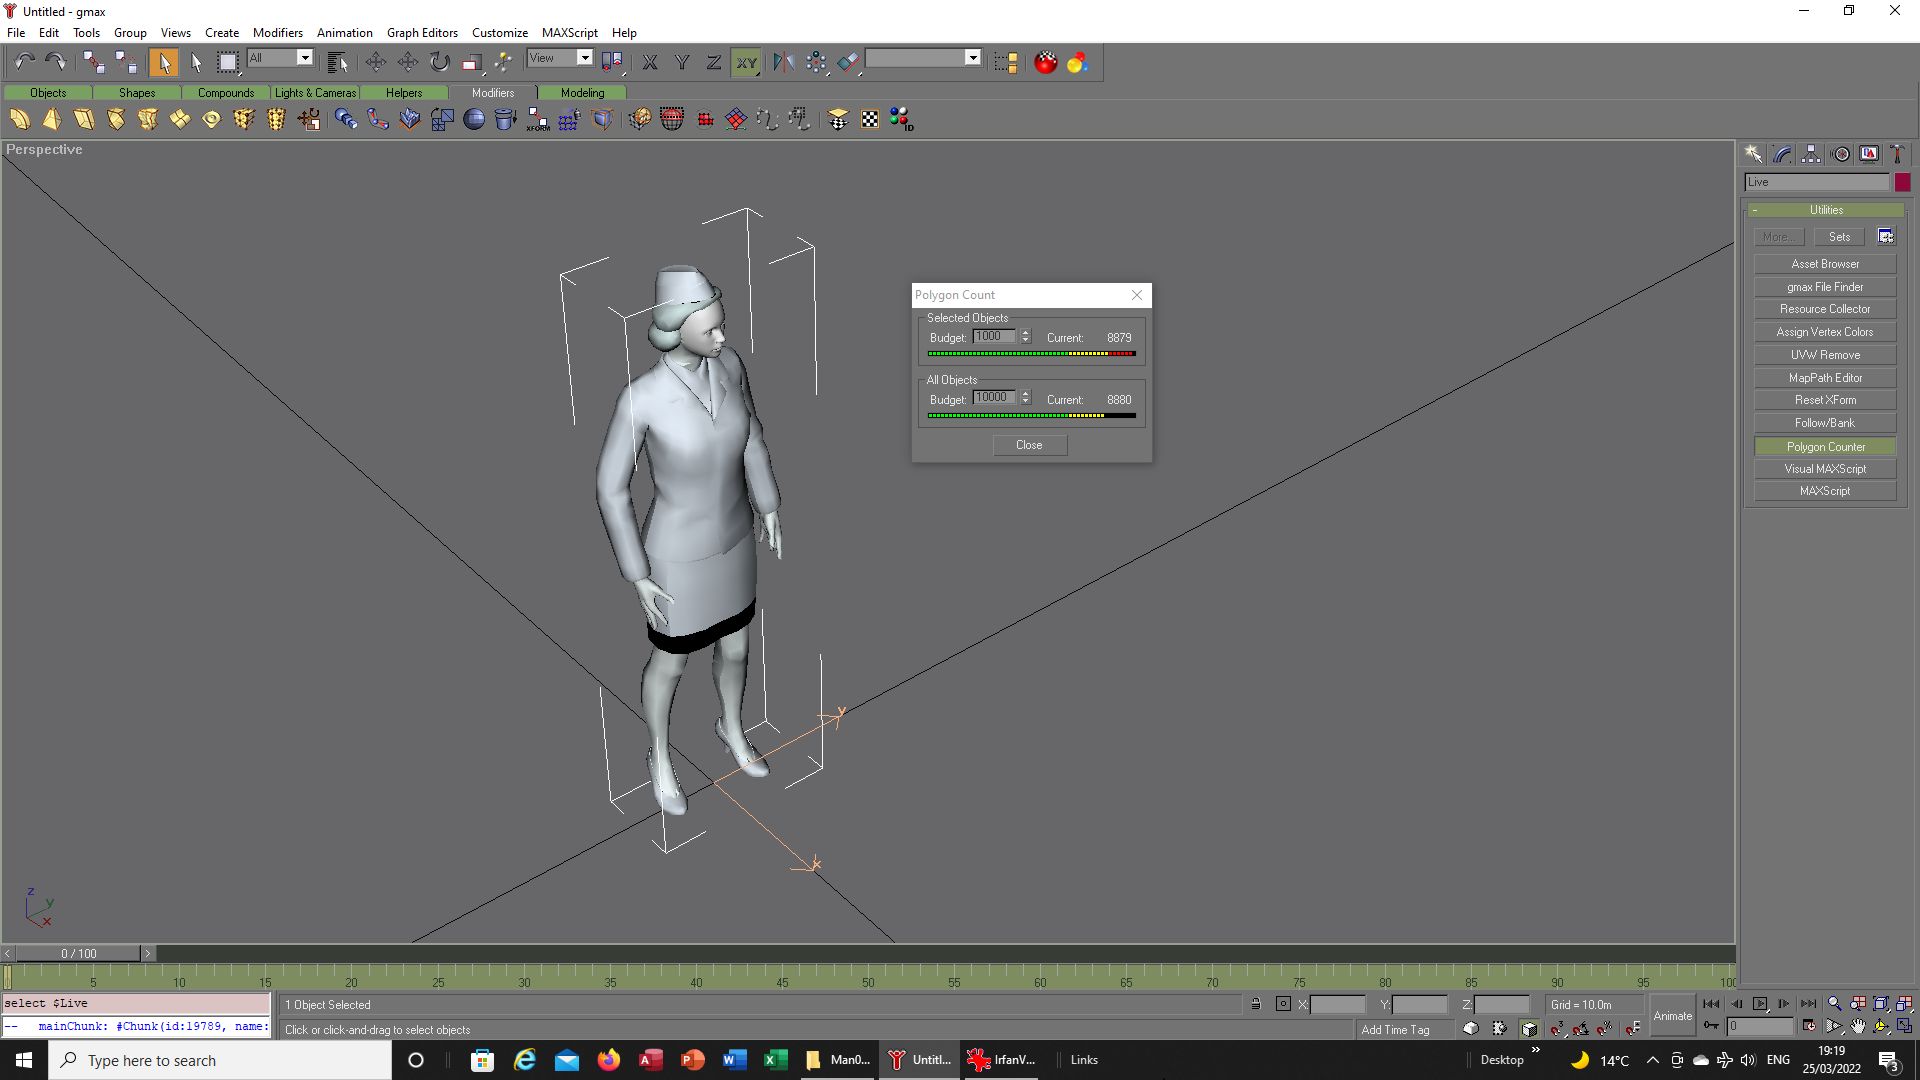The width and height of the screenshot is (1920, 1080).
Task: Activate the Select and Move tool
Action: coord(376,62)
